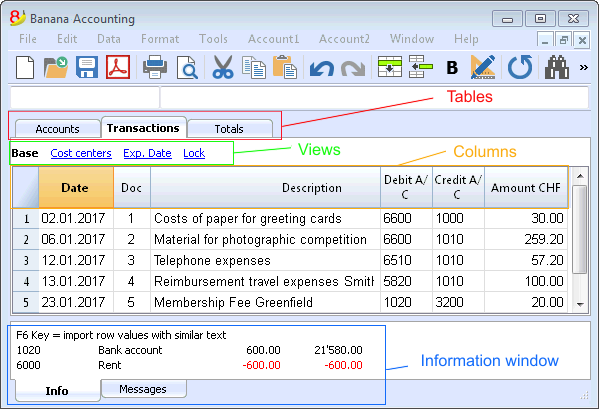599x409 pixels.
Task: Cut selection with scissors icon
Action: pyautogui.click(x=222, y=68)
